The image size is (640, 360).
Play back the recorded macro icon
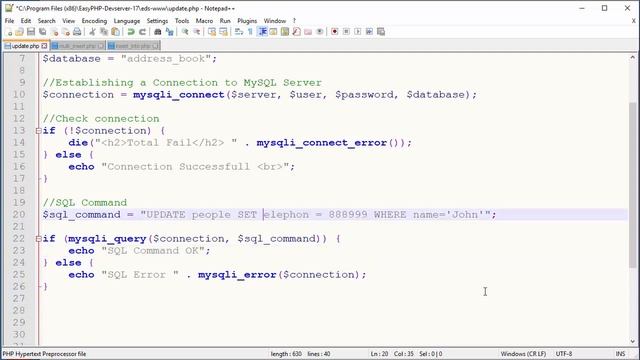coord(358,32)
